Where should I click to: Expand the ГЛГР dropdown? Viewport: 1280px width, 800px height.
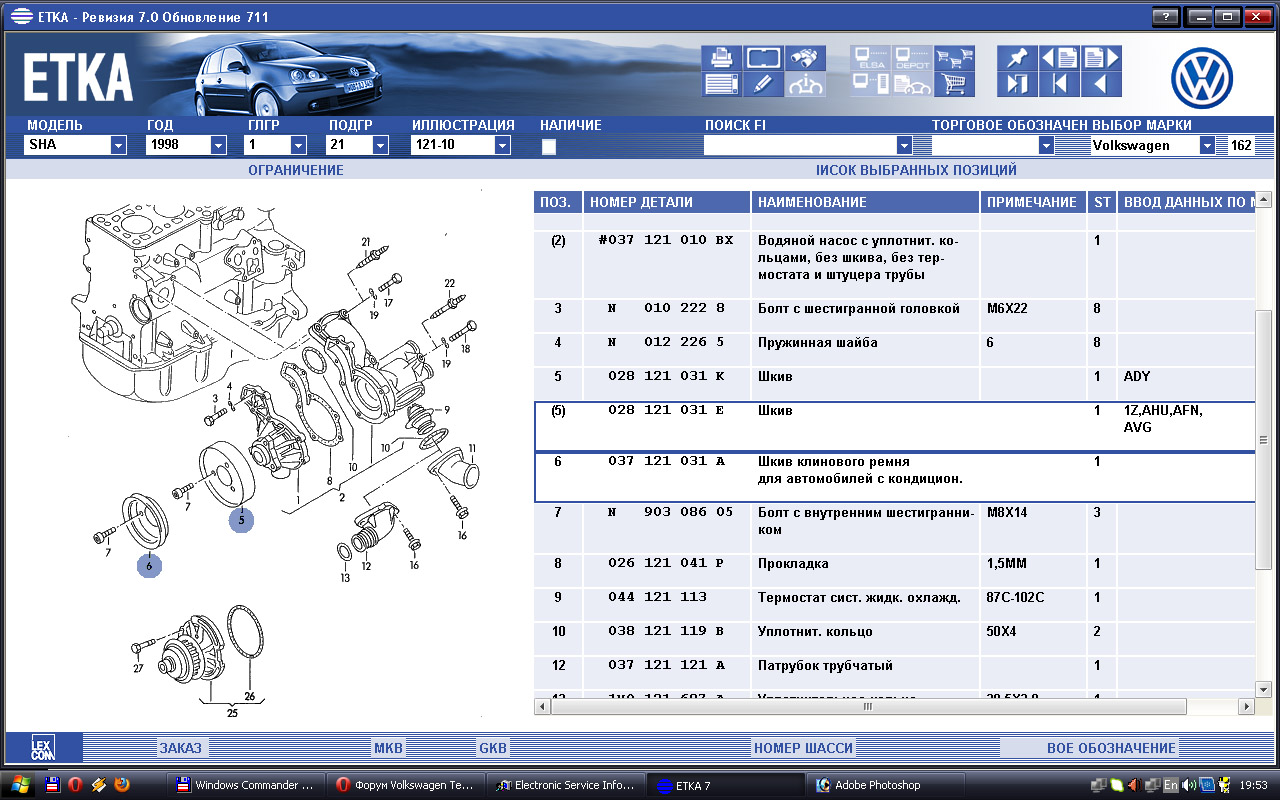click(298, 146)
